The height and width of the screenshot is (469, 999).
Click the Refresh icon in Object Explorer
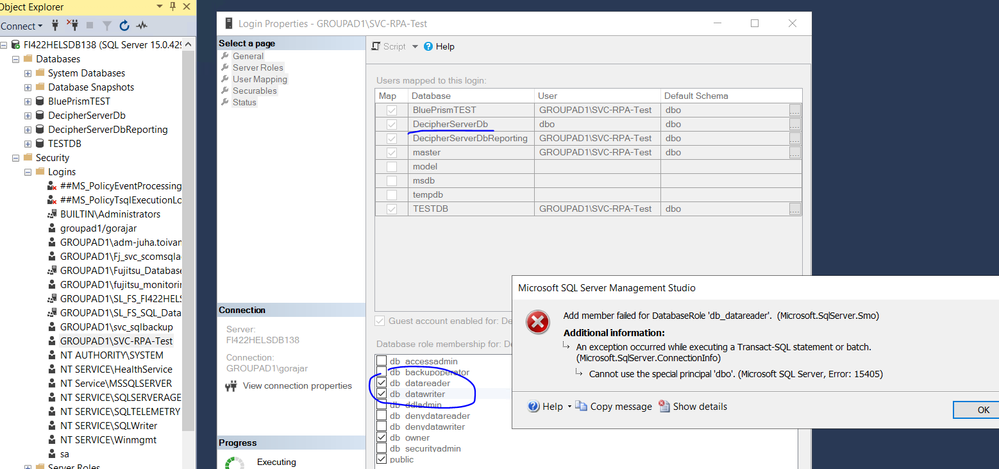[124, 25]
